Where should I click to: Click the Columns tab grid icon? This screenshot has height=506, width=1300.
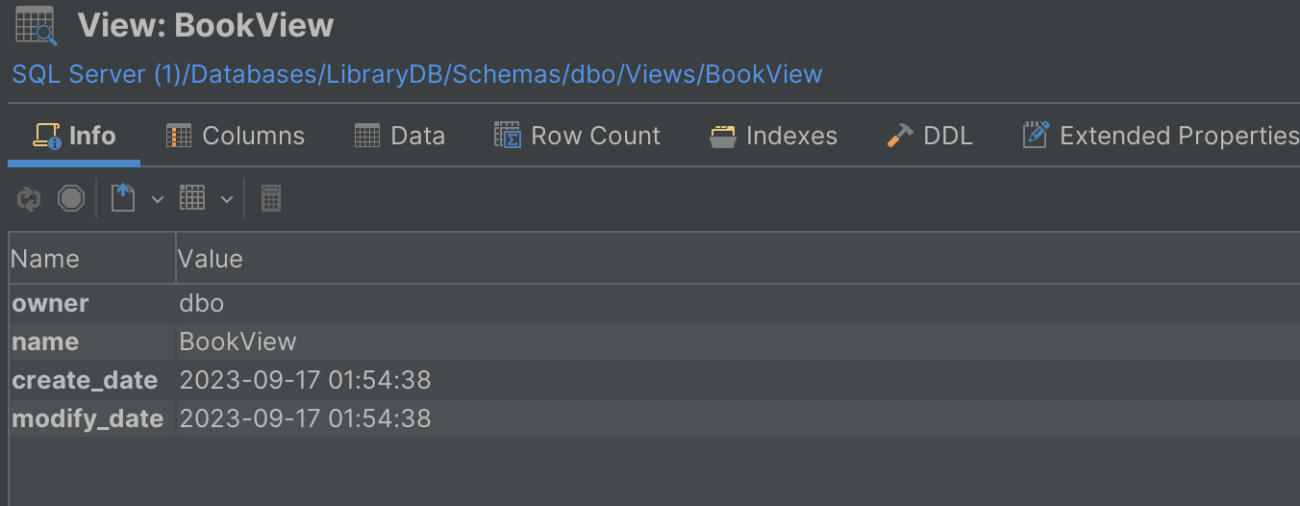point(178,136)
